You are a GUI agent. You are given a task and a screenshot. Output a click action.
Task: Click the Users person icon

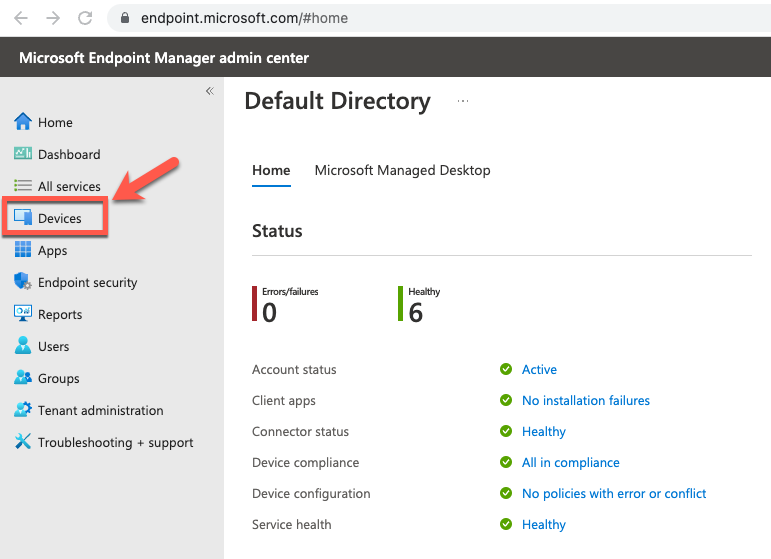23,345
